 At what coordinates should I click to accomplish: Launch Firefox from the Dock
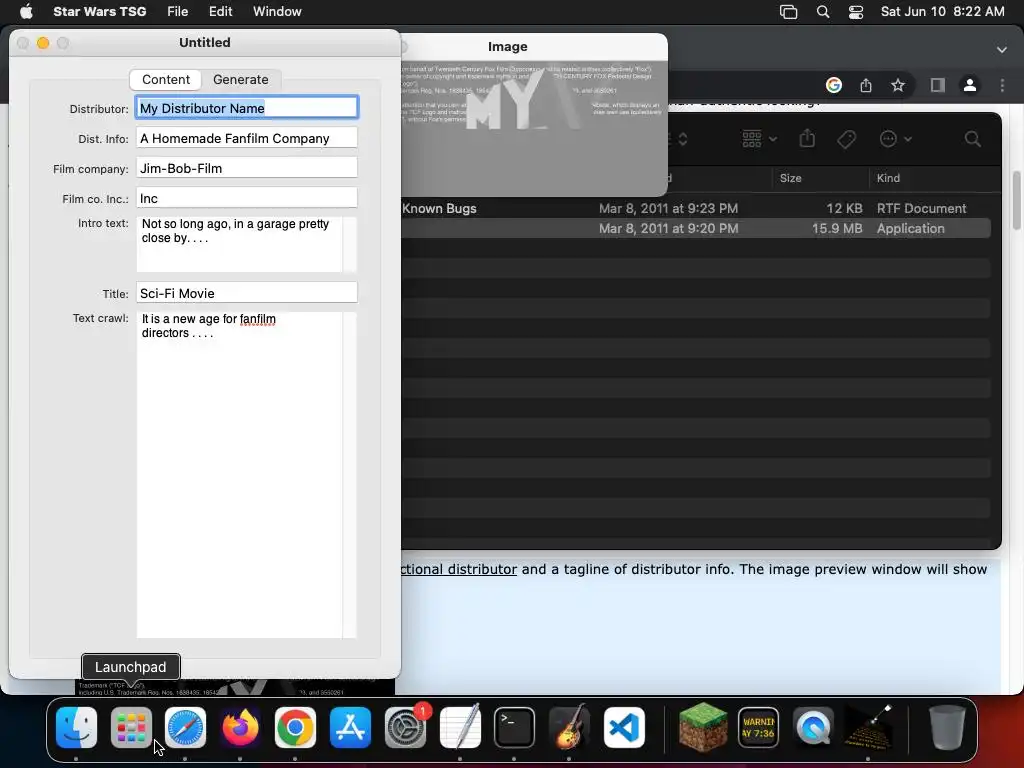240,728
